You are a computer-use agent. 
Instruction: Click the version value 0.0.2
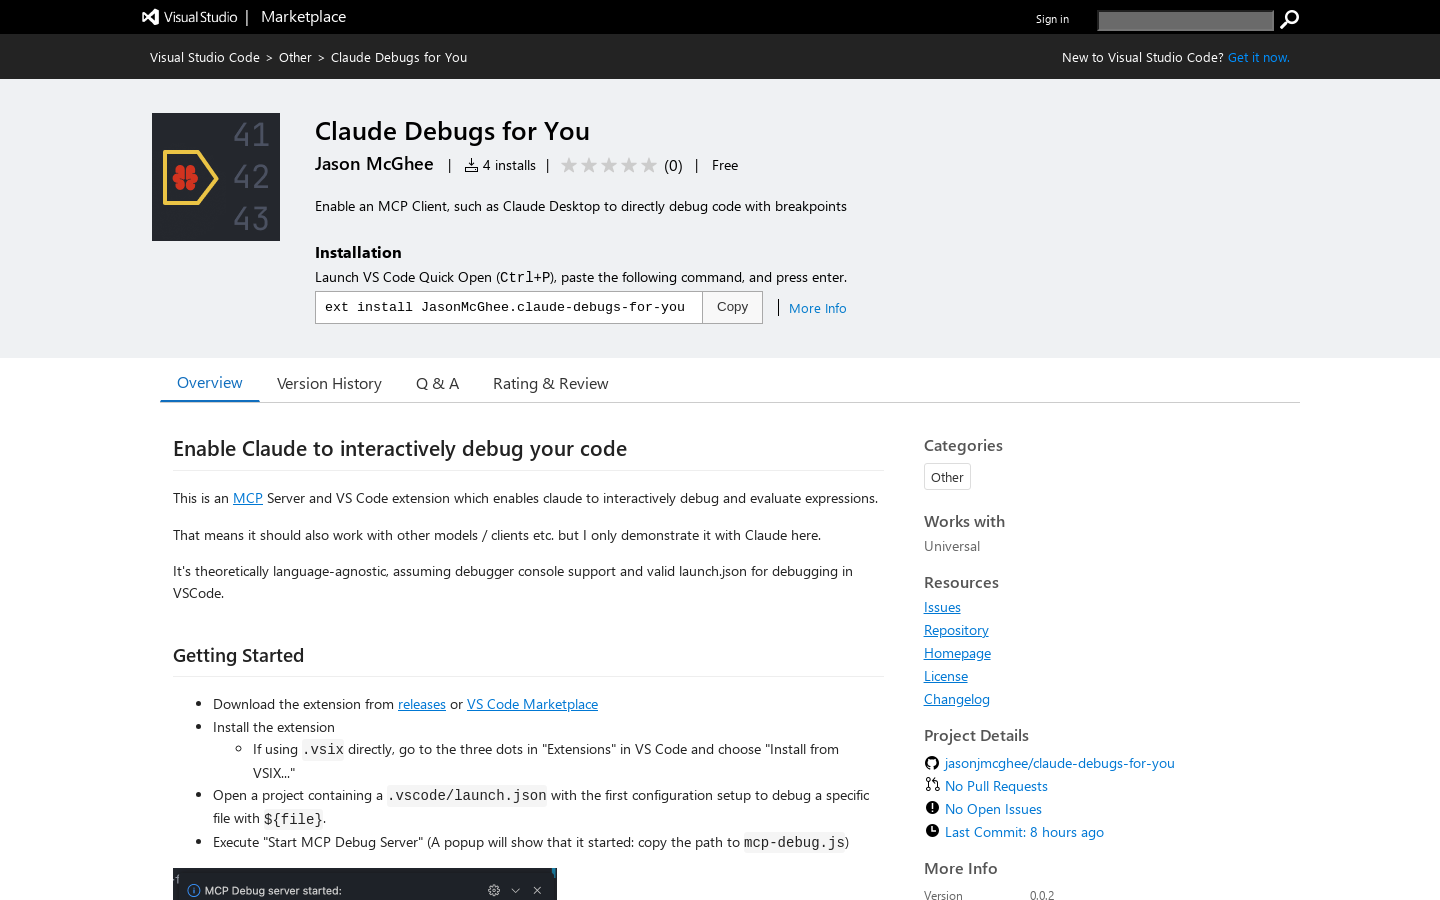pyautogui.click(x=1042, y=895)
